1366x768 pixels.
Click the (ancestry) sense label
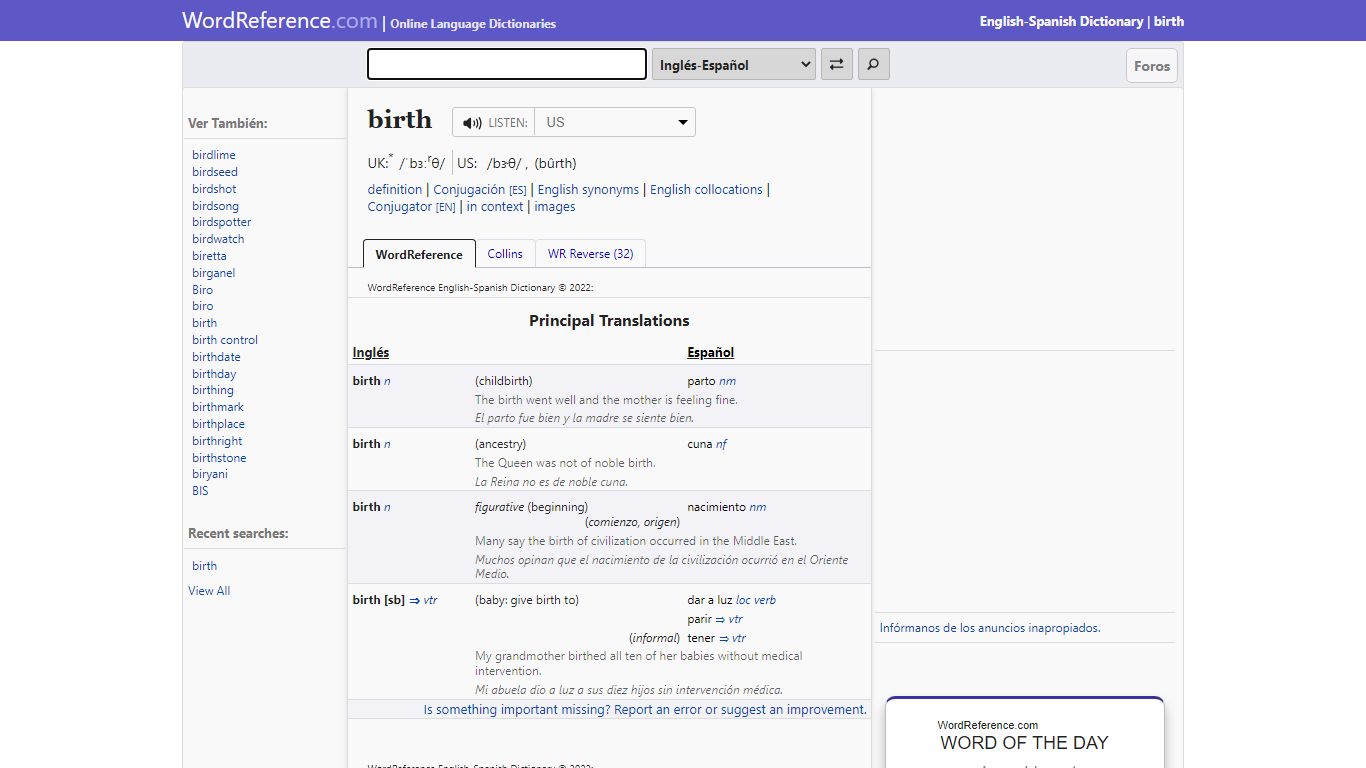pyautogui.click(x=500, y=444)
